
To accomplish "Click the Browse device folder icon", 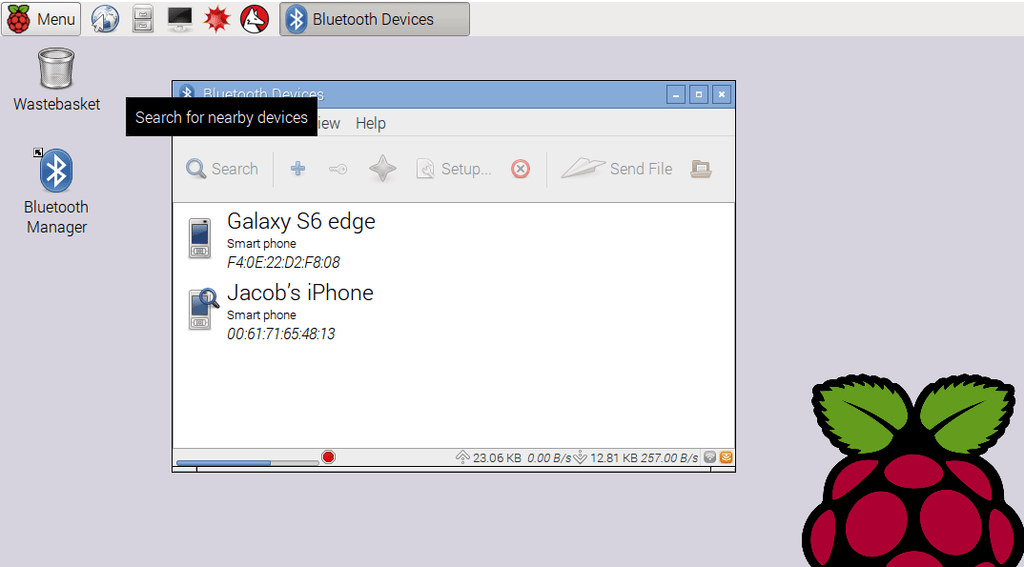I will click(x=701, y=169).
